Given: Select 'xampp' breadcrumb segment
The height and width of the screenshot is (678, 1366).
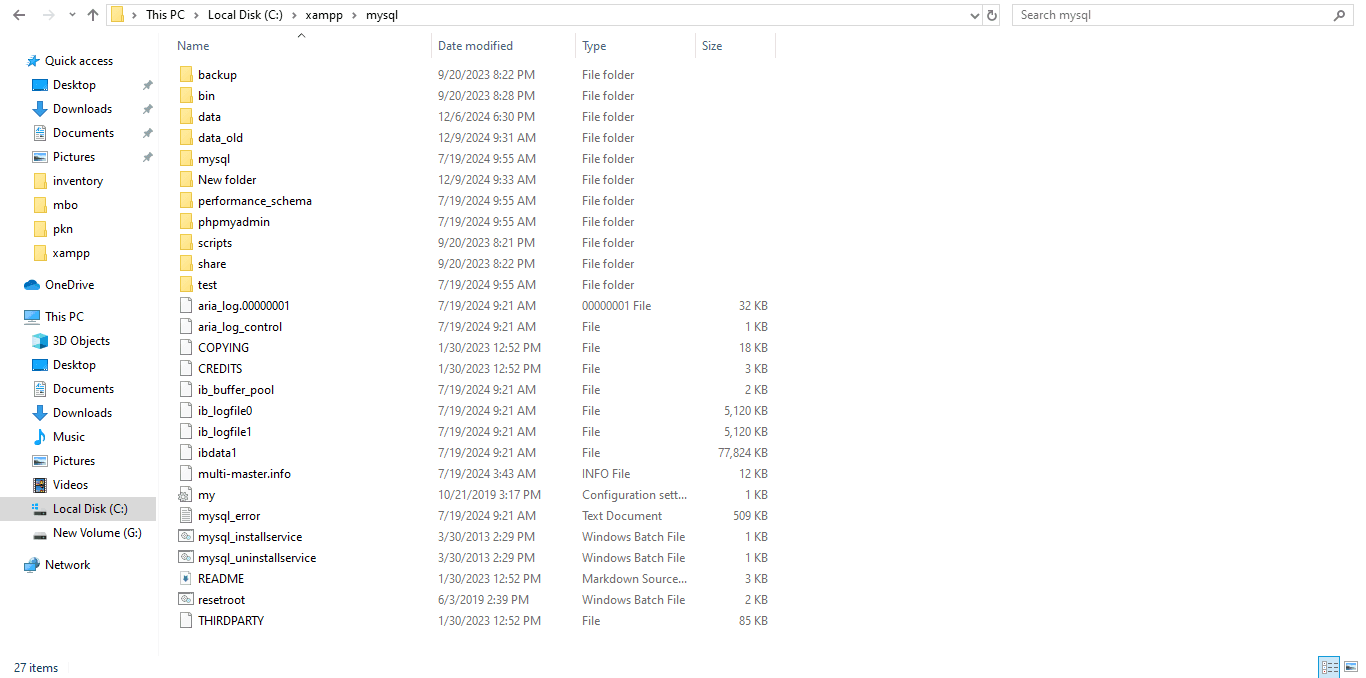Looking at the screenshot, I should pos(324,15).
